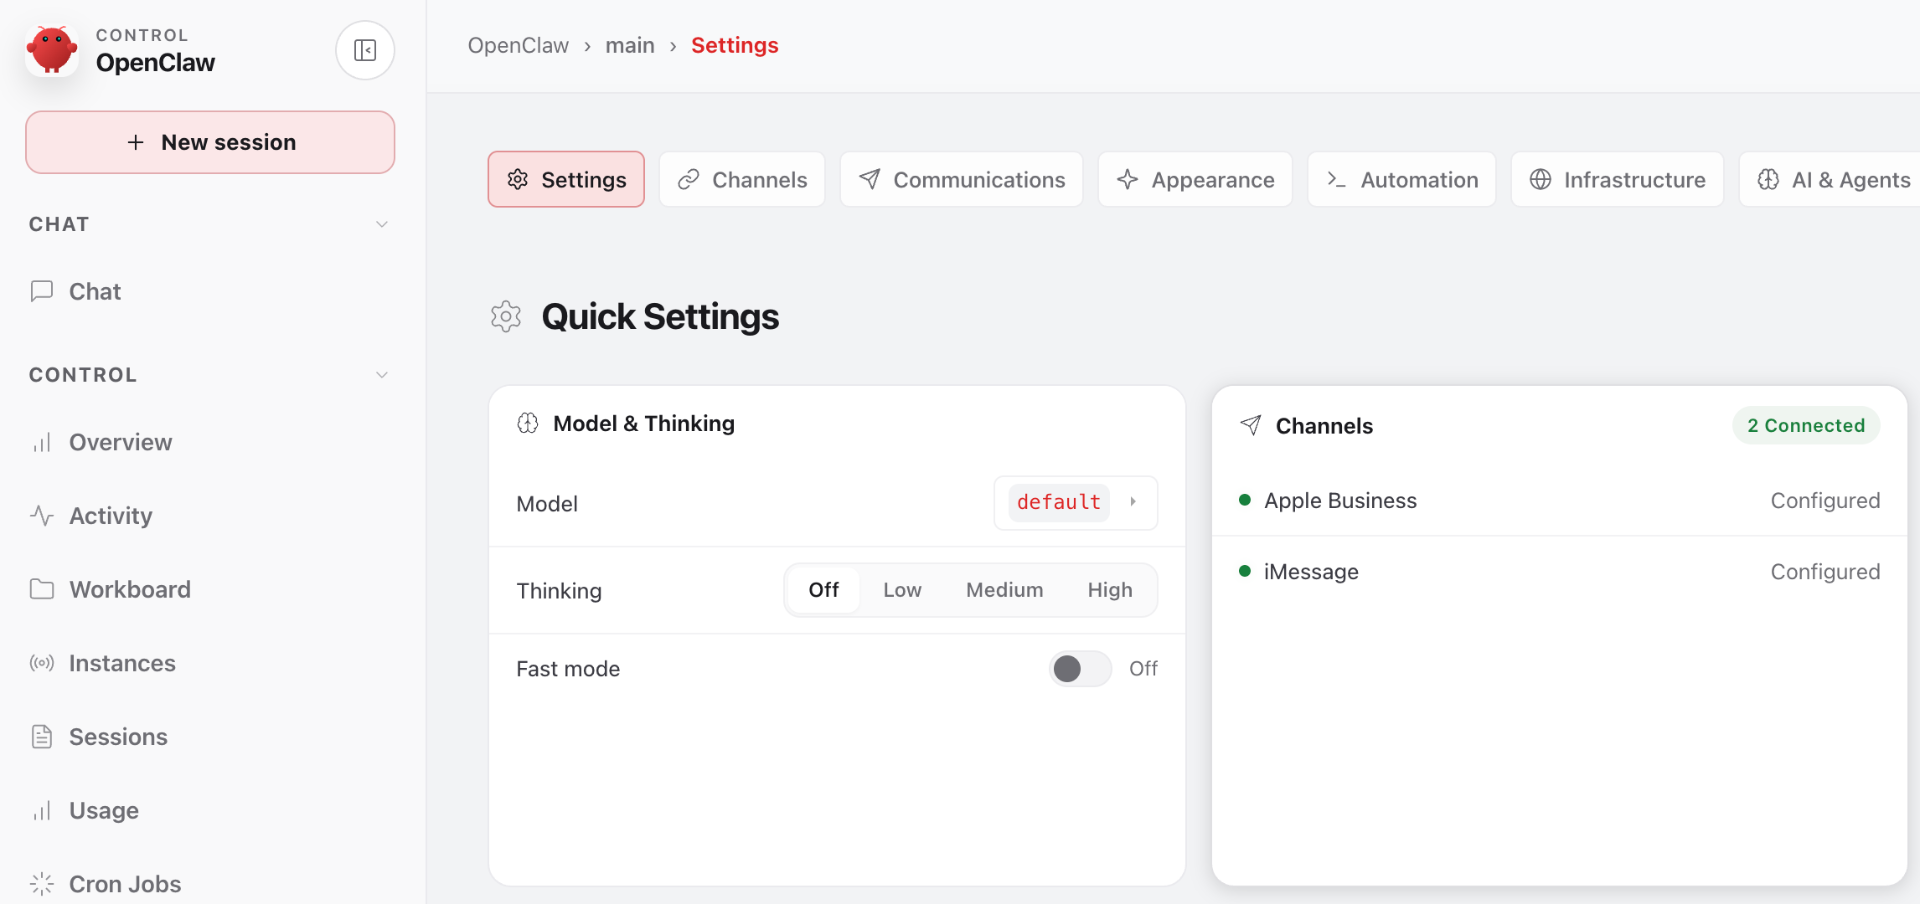Click the Quick Settings gear icon
This screenshot has height=904, width=1920.
[x=506, y=316]
